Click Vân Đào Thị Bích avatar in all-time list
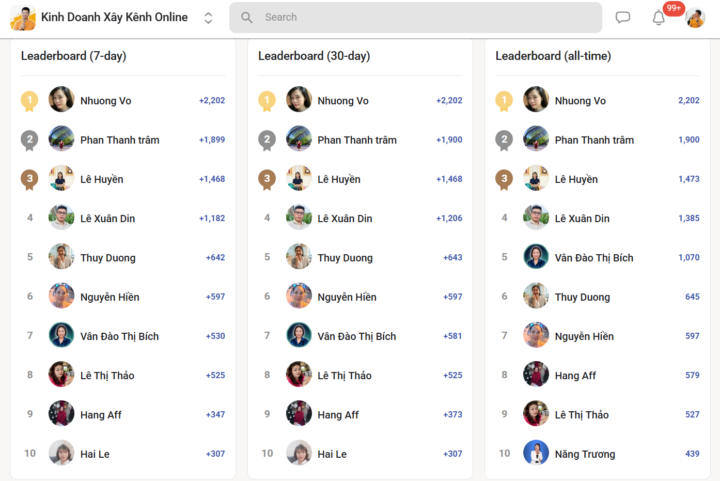Viewport: 720px width, 481px height. (536, 257)
